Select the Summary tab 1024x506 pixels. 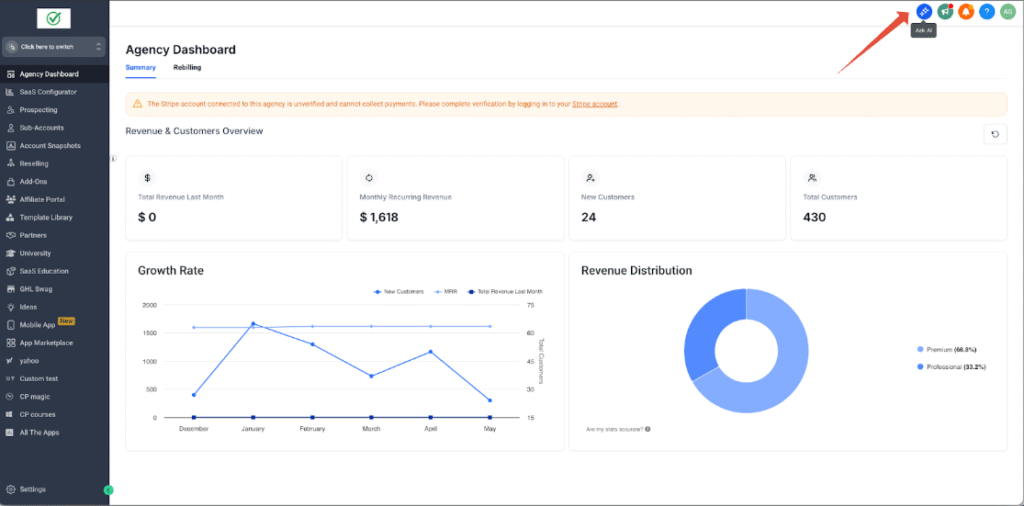pyautogui.click(x=140, y=67)
